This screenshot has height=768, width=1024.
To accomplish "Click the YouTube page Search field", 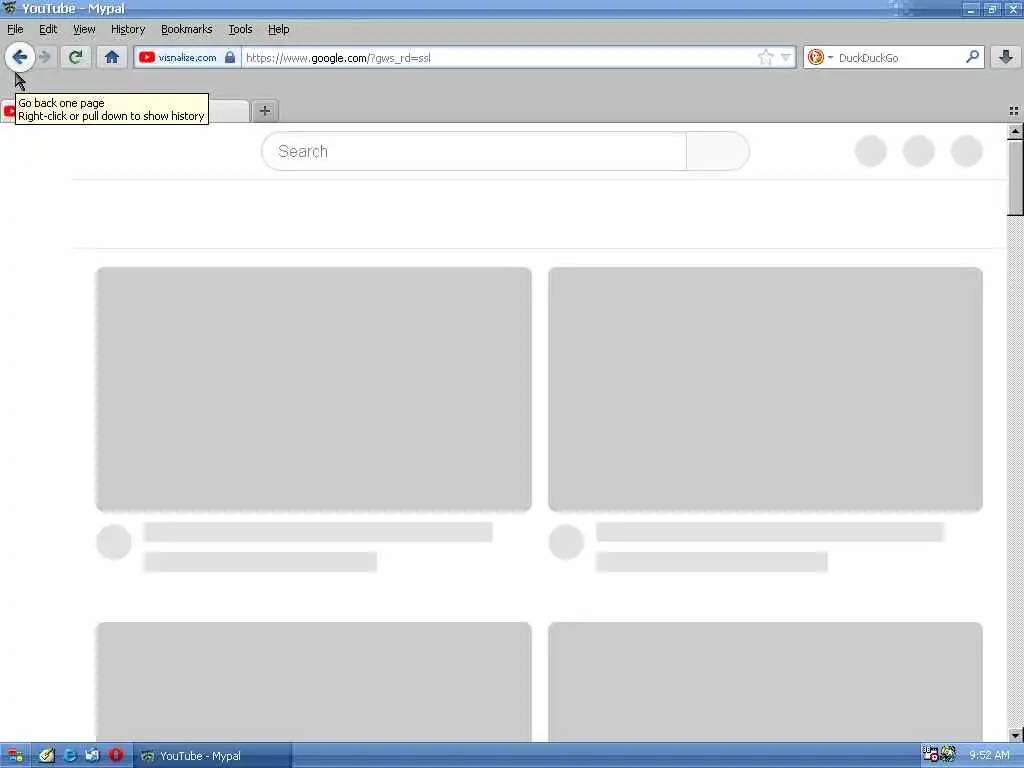I will (x=474, y=151).
